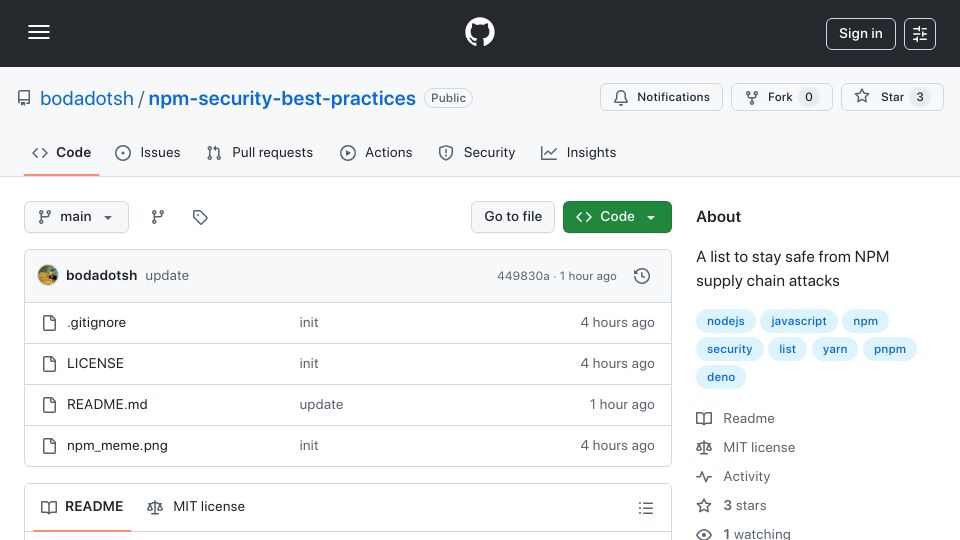Image resolution: width=960 pixels, height=540 pixels.
Task: Switch to the Code tab
Action: pyautogui.click(x=61, y=152)
